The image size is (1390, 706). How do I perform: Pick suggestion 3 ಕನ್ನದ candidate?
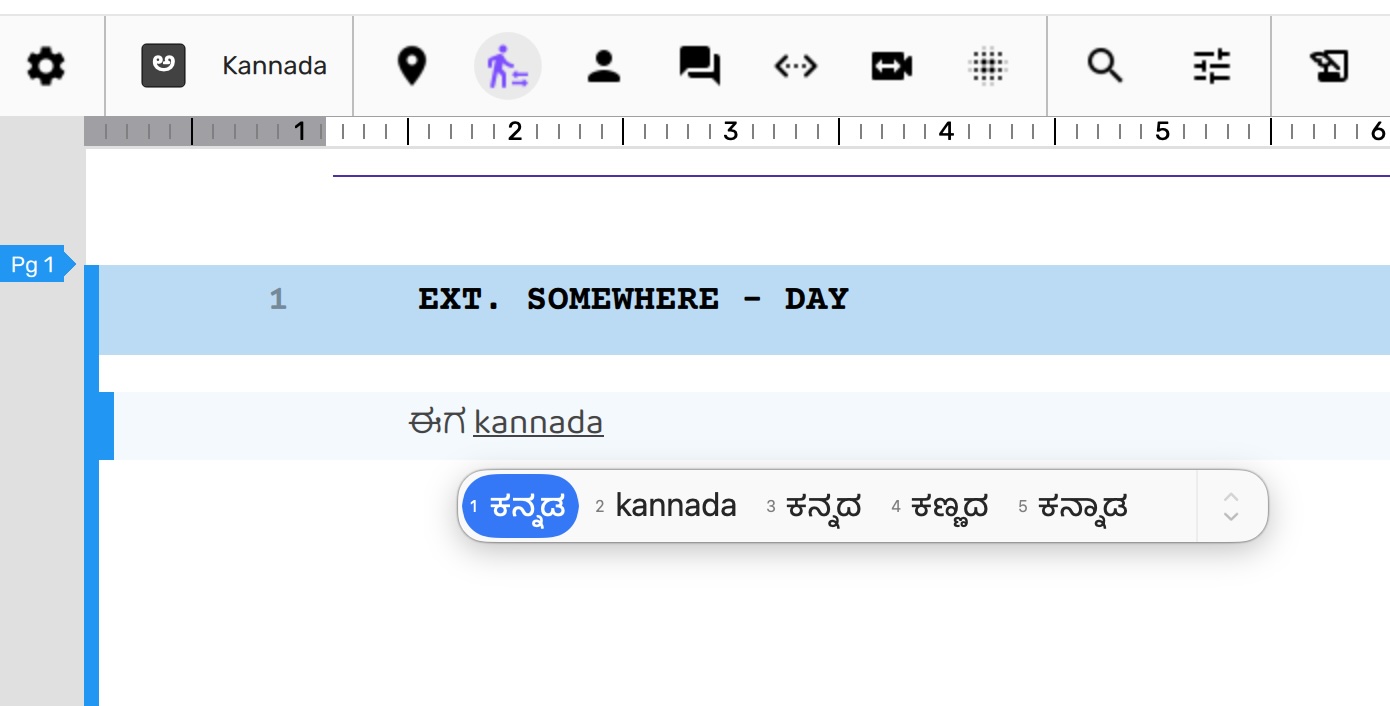[813, 506]
